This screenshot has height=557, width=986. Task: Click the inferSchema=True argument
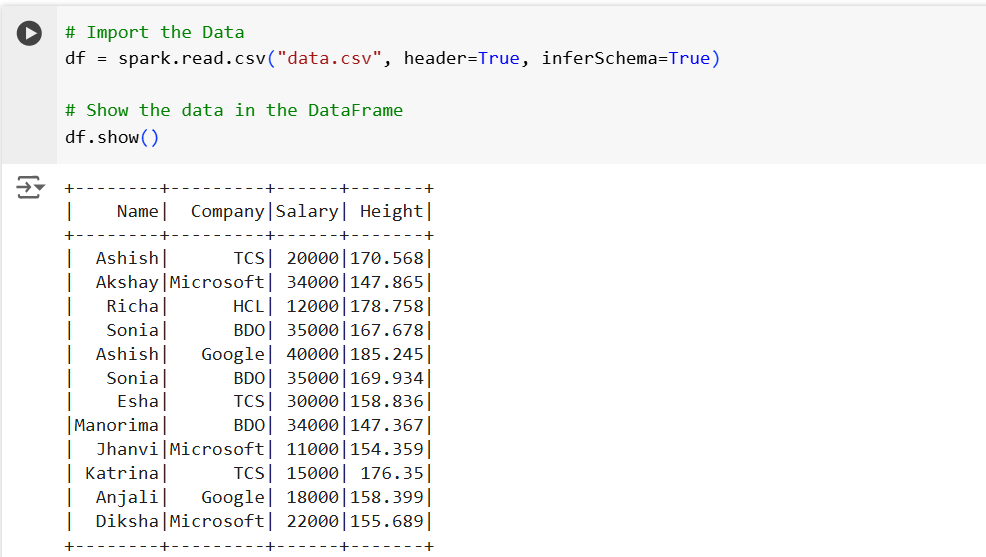625,58
